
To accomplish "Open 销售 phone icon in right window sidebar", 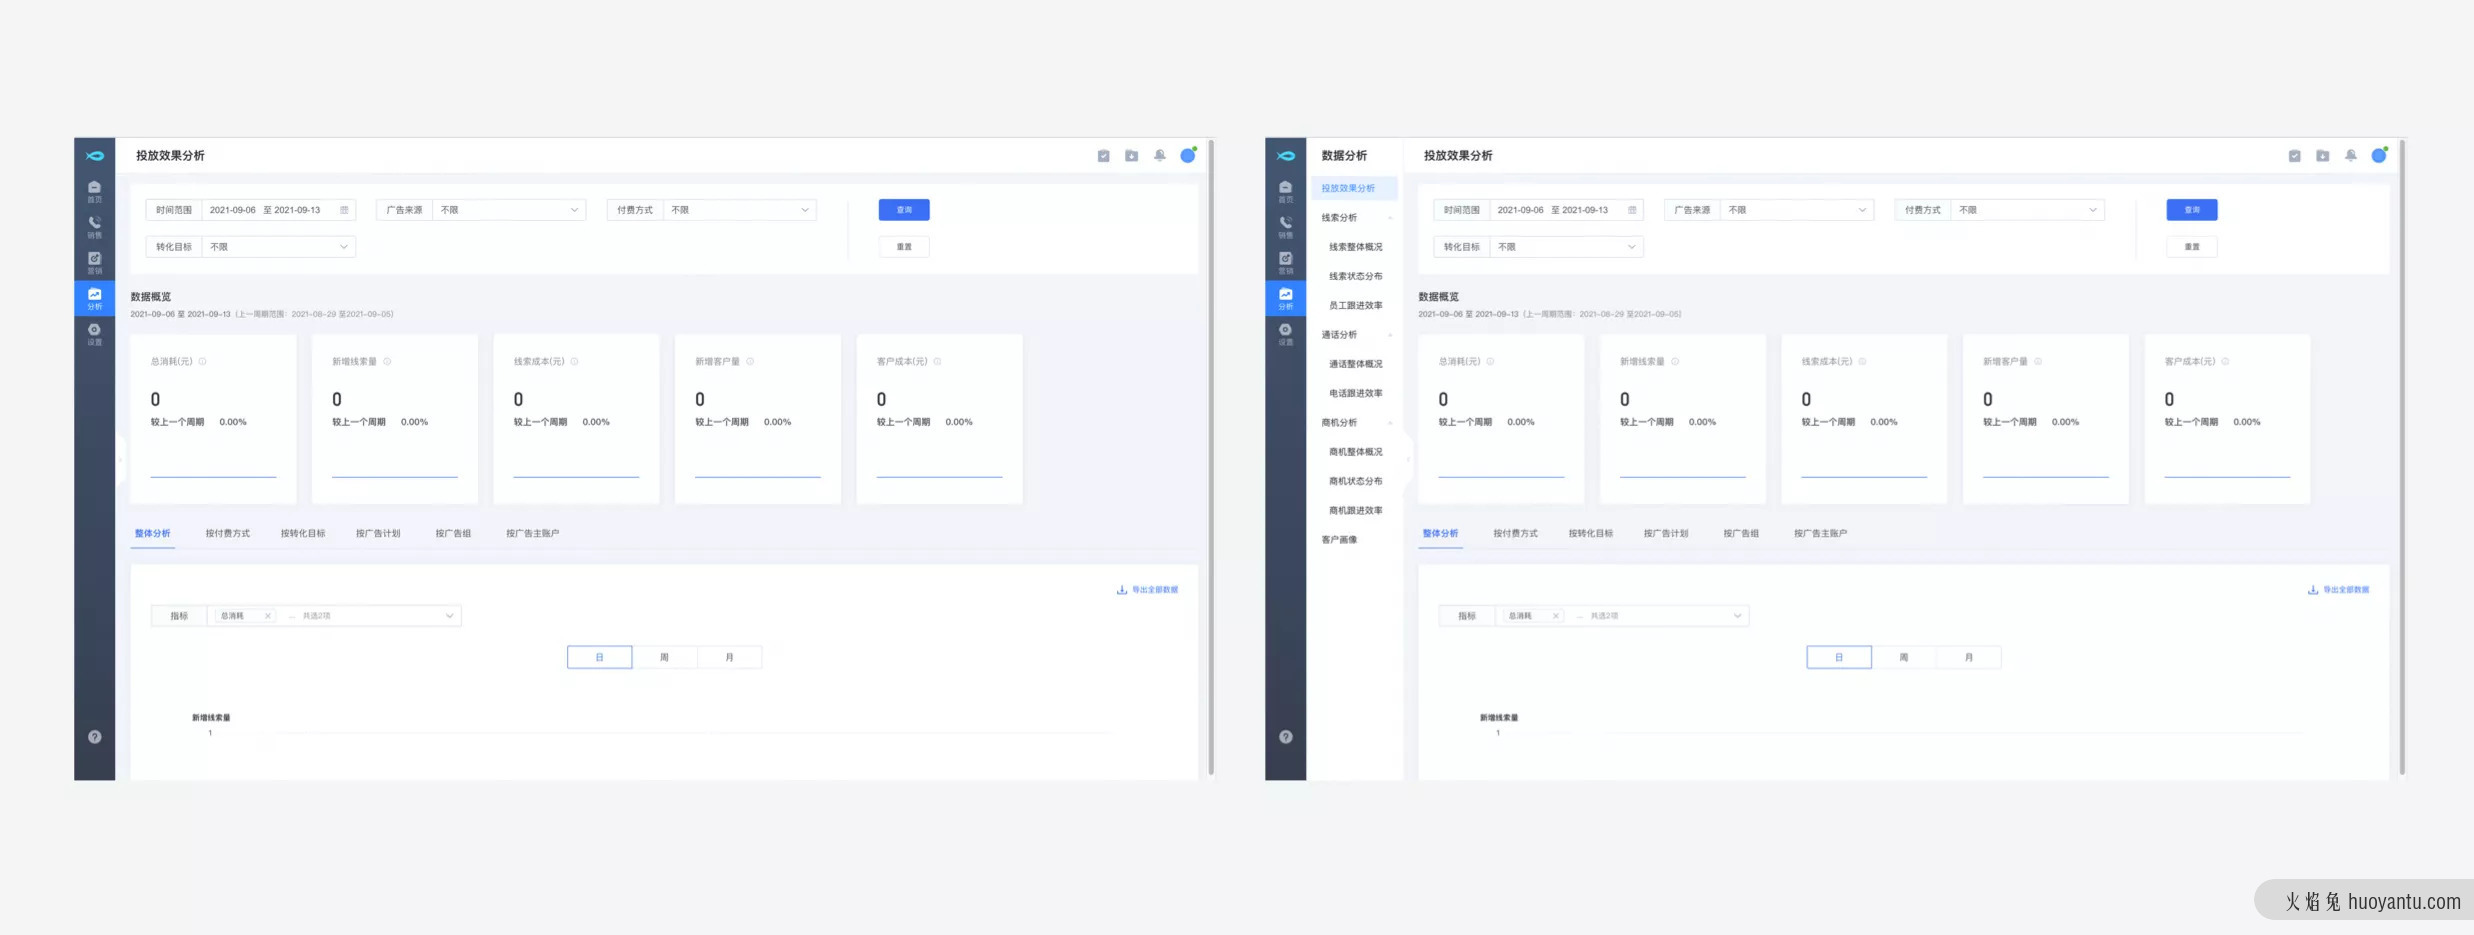I will coord(1285,227).
